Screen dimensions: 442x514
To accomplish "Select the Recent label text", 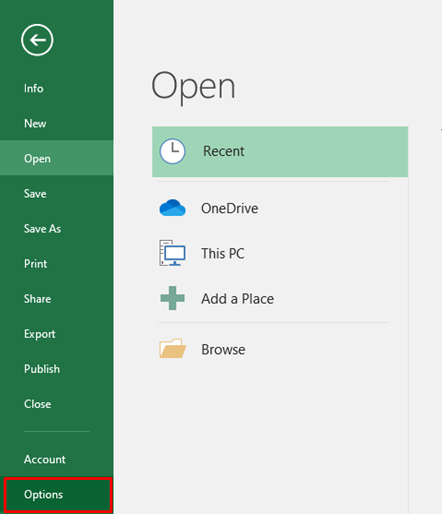I will pos(224,151).
